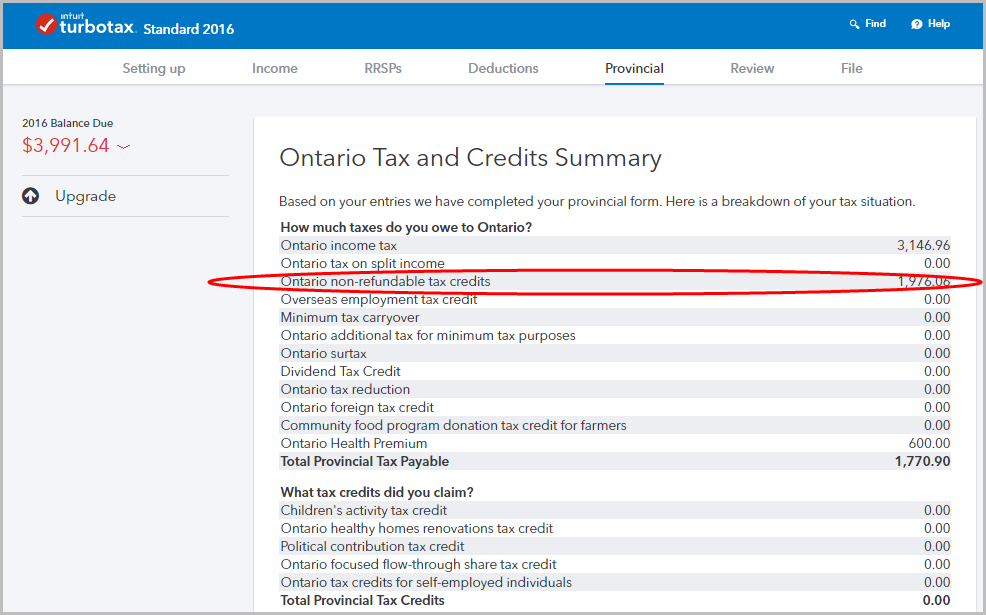This screenshot has height=615, width=986.
Task: Click the Upgrade link in sidebar
Action: tap(86, 196)
